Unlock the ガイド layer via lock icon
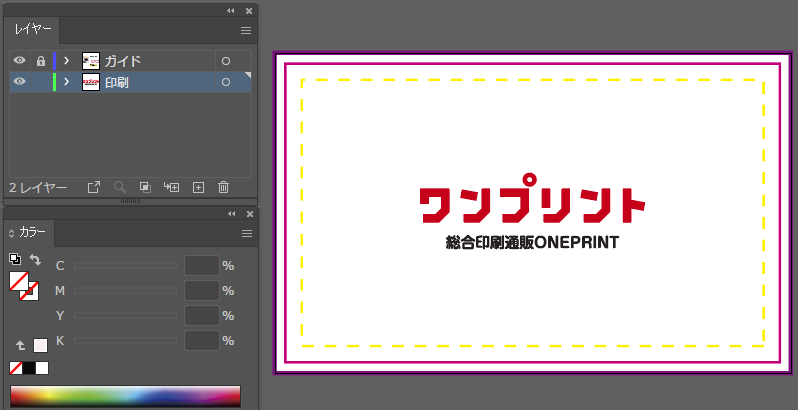 click(40, 61)
